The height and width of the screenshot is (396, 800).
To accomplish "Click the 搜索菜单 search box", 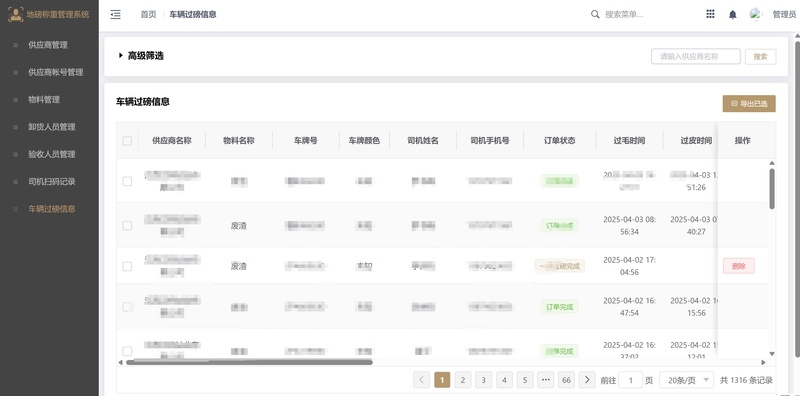I will pyautogui.click(x=624, y=14).
